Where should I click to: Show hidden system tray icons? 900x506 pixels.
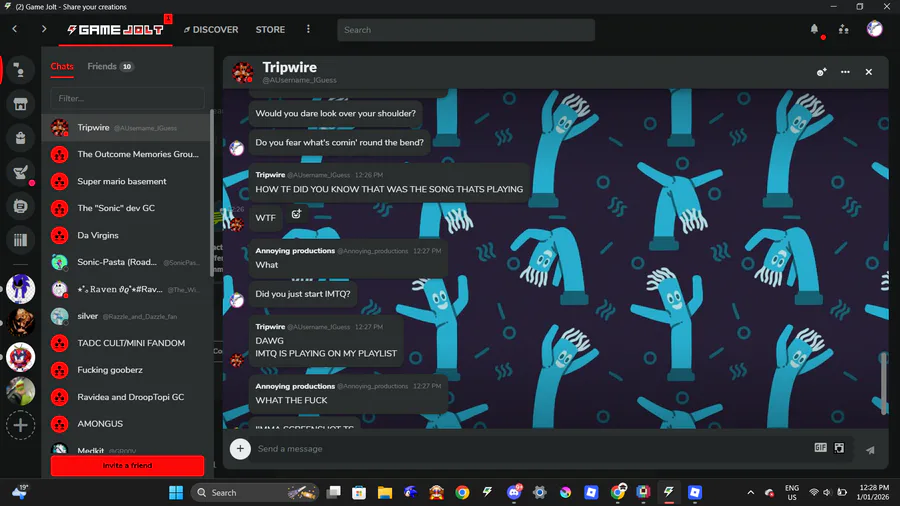click(750, 492)
